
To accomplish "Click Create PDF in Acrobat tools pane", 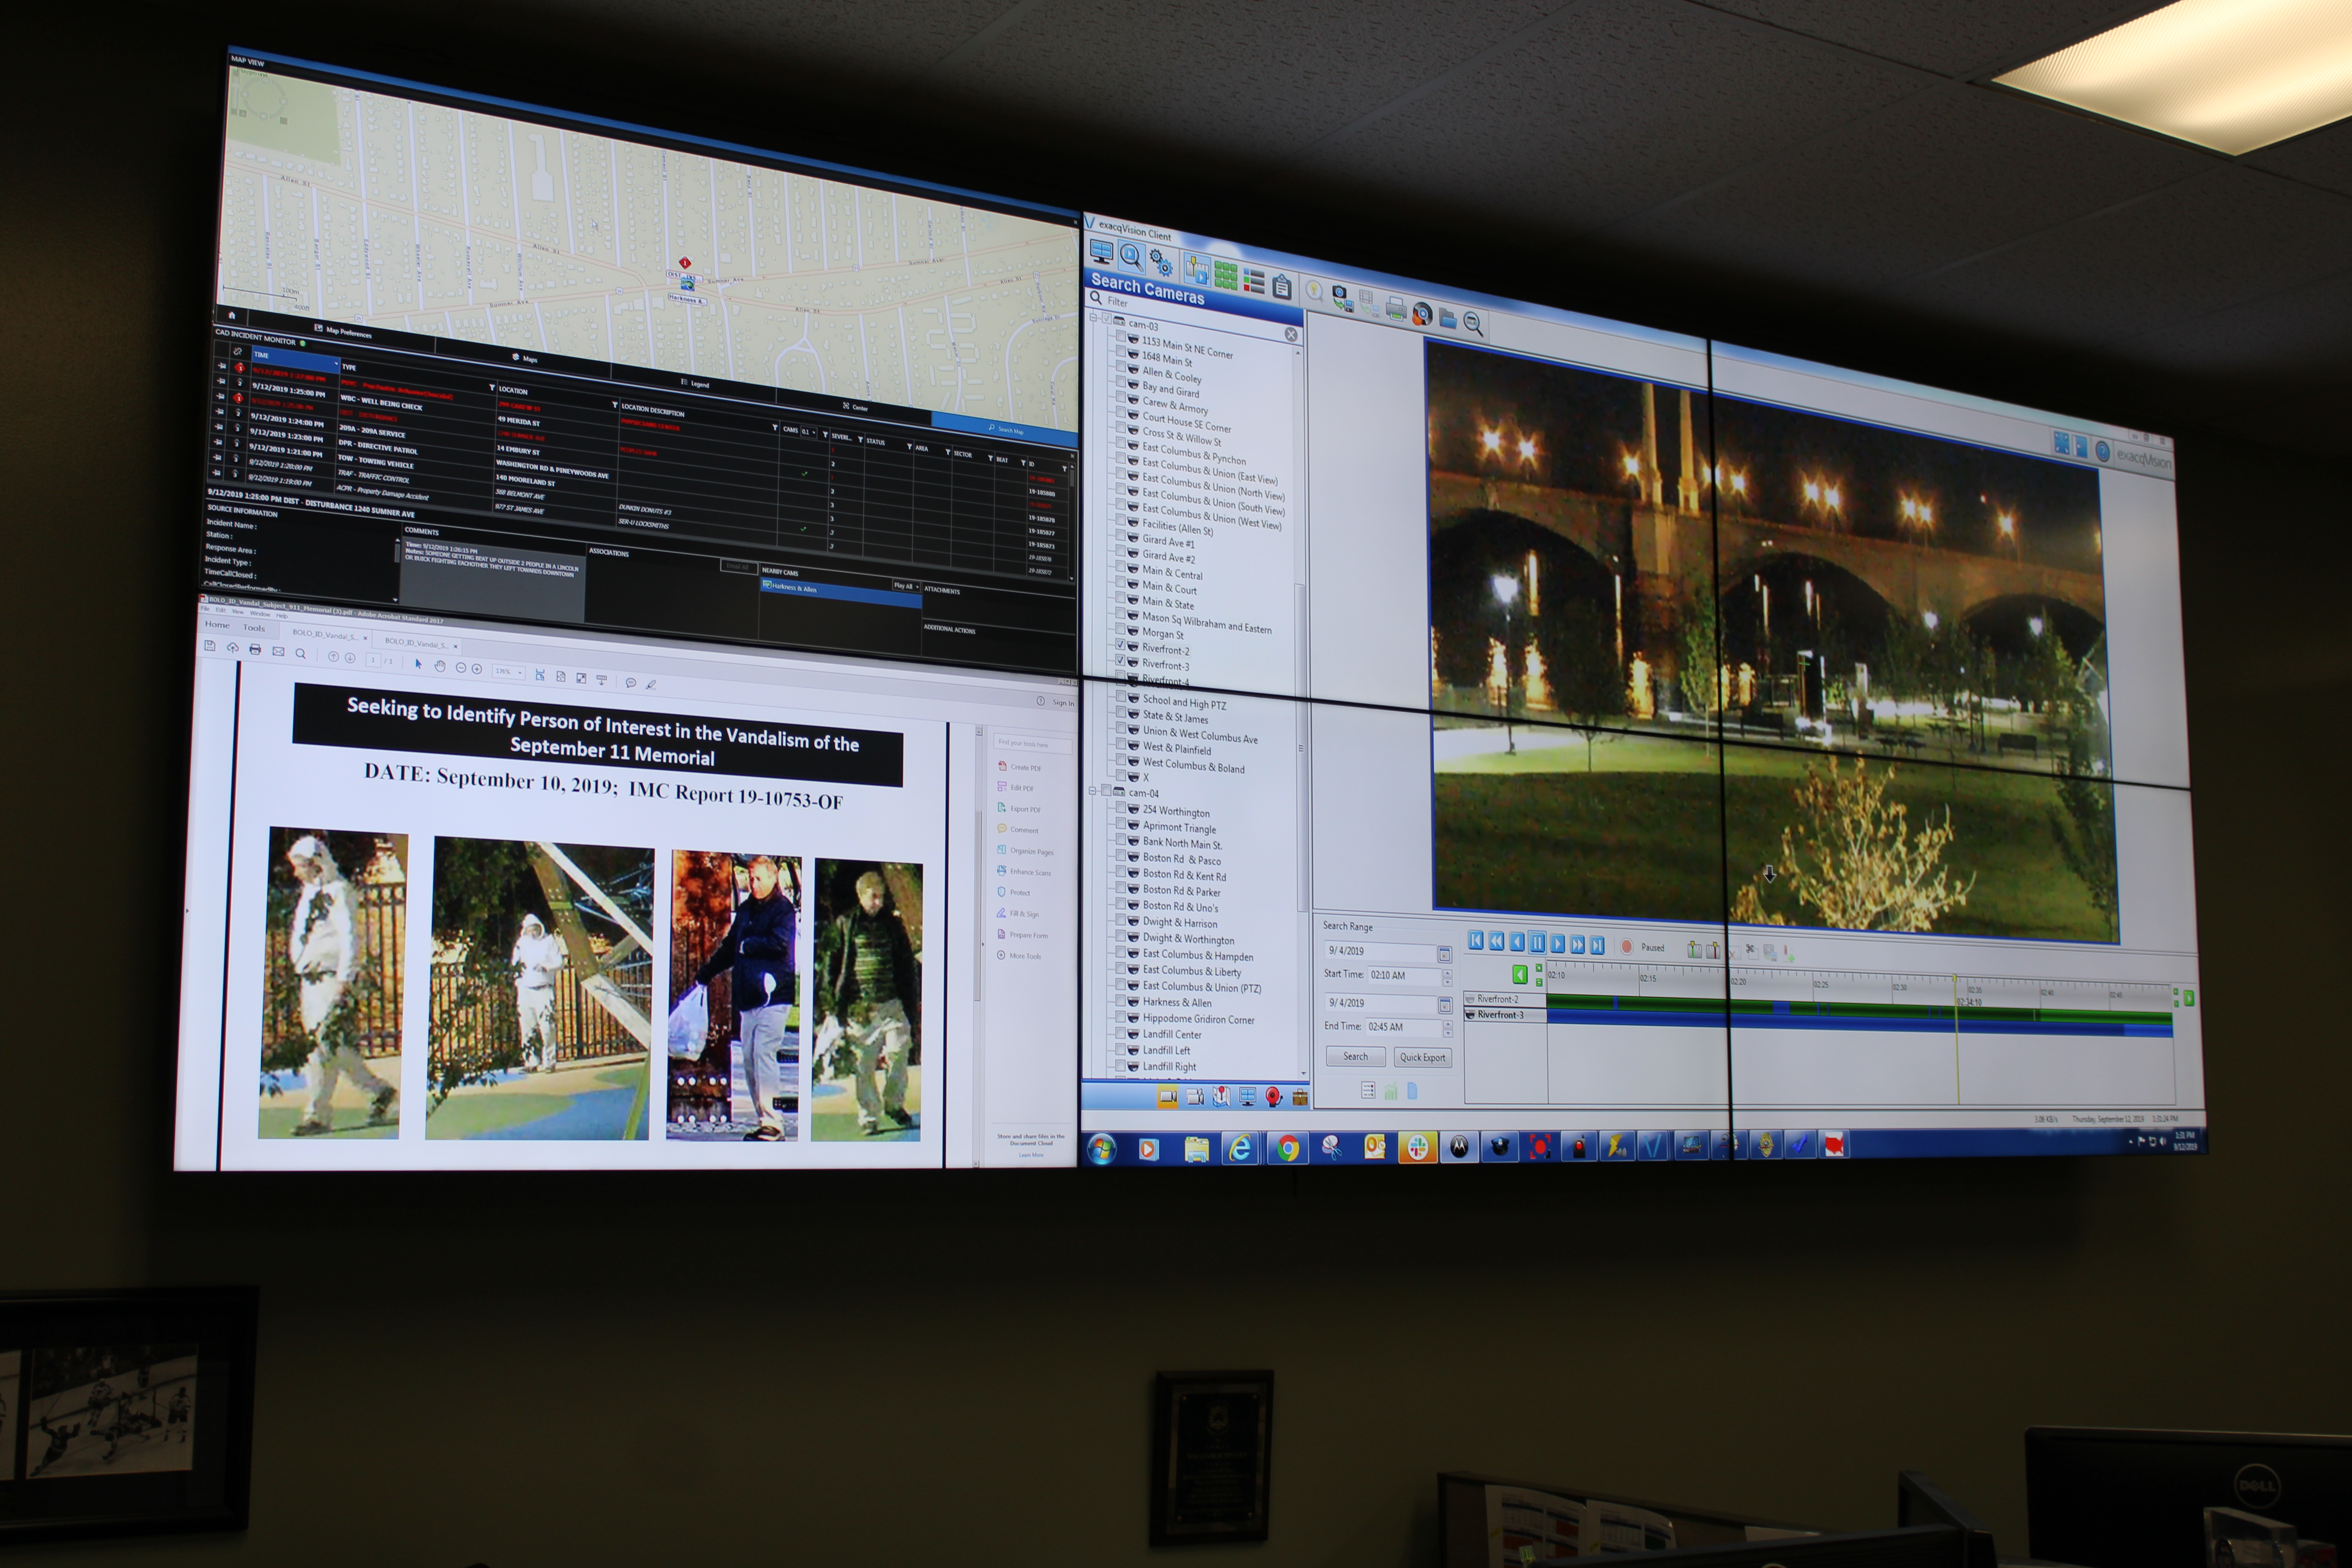I will 1020,767.
